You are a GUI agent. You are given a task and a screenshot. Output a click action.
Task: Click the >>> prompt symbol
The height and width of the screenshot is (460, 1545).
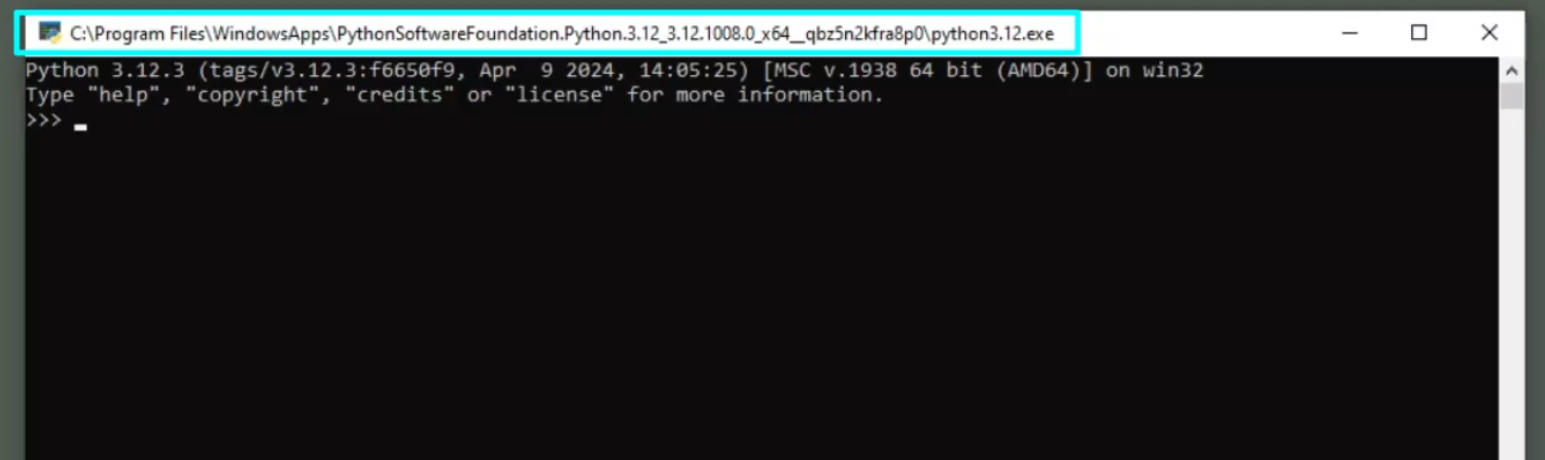coord(44,120)
